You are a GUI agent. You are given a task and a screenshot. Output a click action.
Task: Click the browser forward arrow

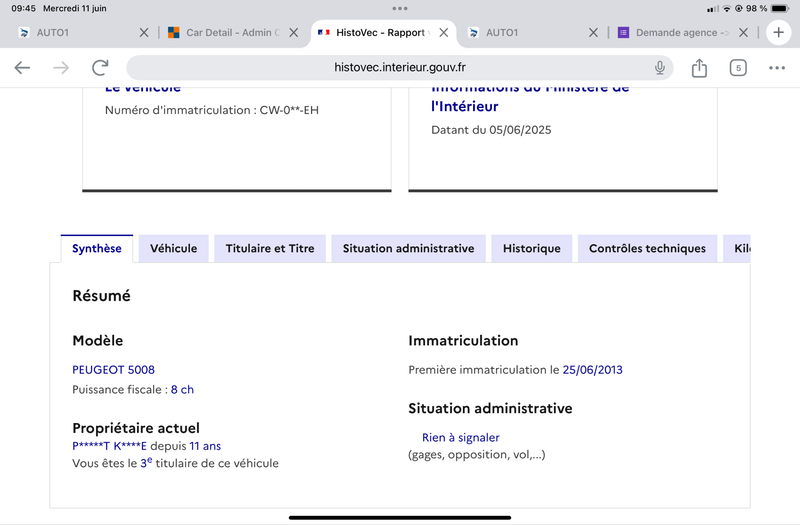pyautogui.click(x=61, y=67)
